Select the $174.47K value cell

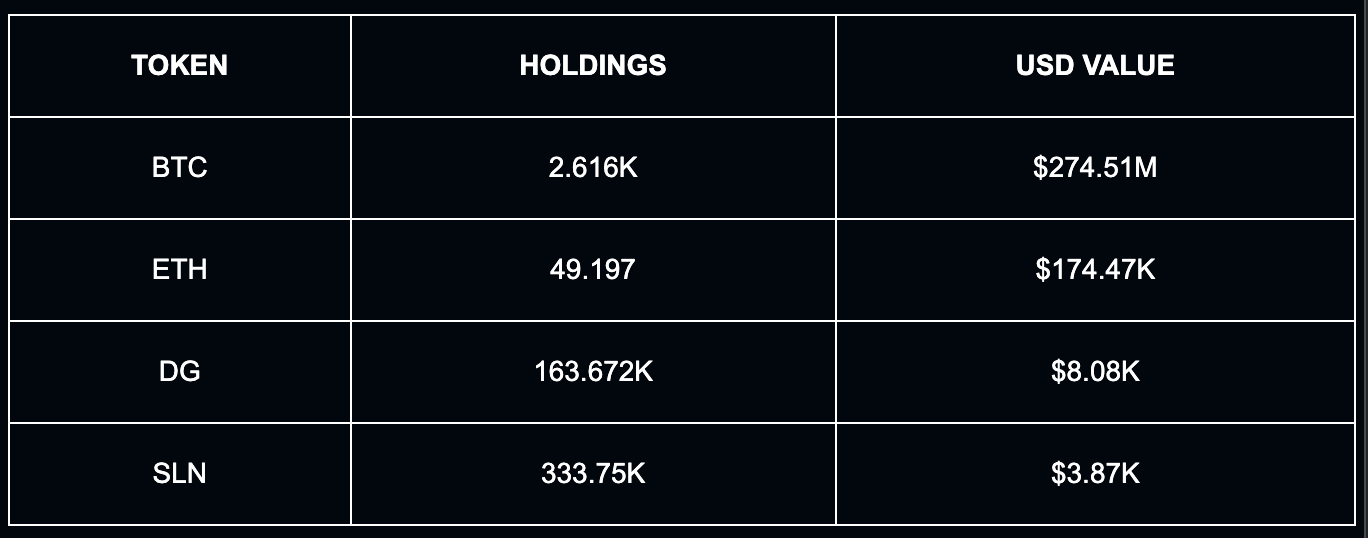coord(1095,269)
